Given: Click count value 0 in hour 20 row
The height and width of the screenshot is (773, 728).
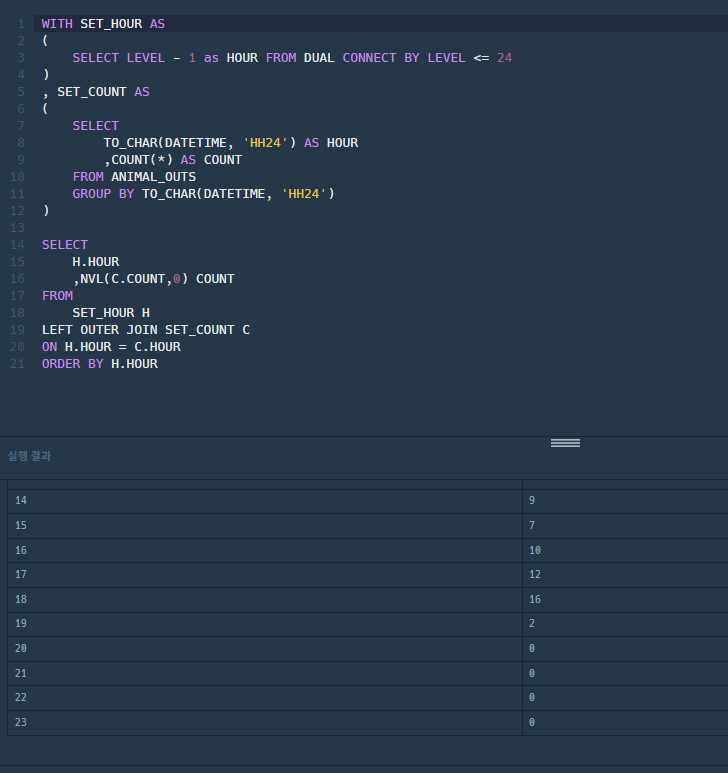Looking at the screenshot, I should click(532, 648).
